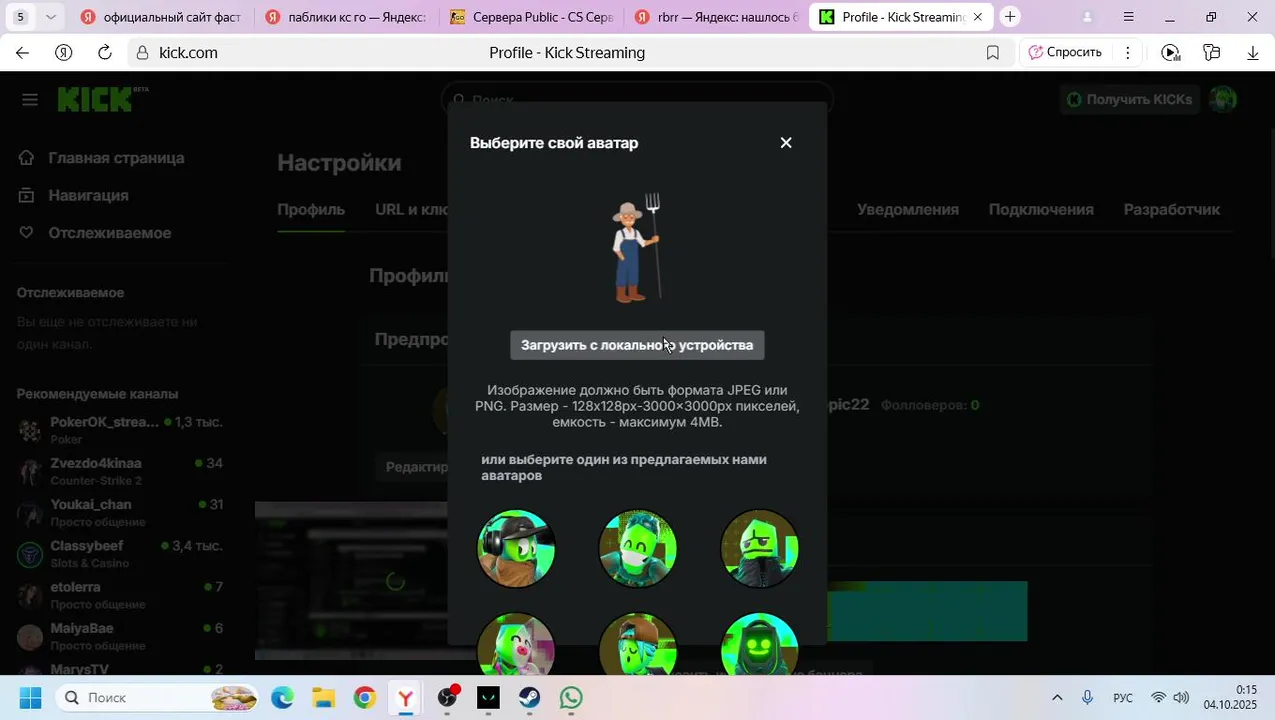This screenshot has width=1275, height=720.
Task: Open File Explorer from the taskbar
Action: [x=322, y=698]
